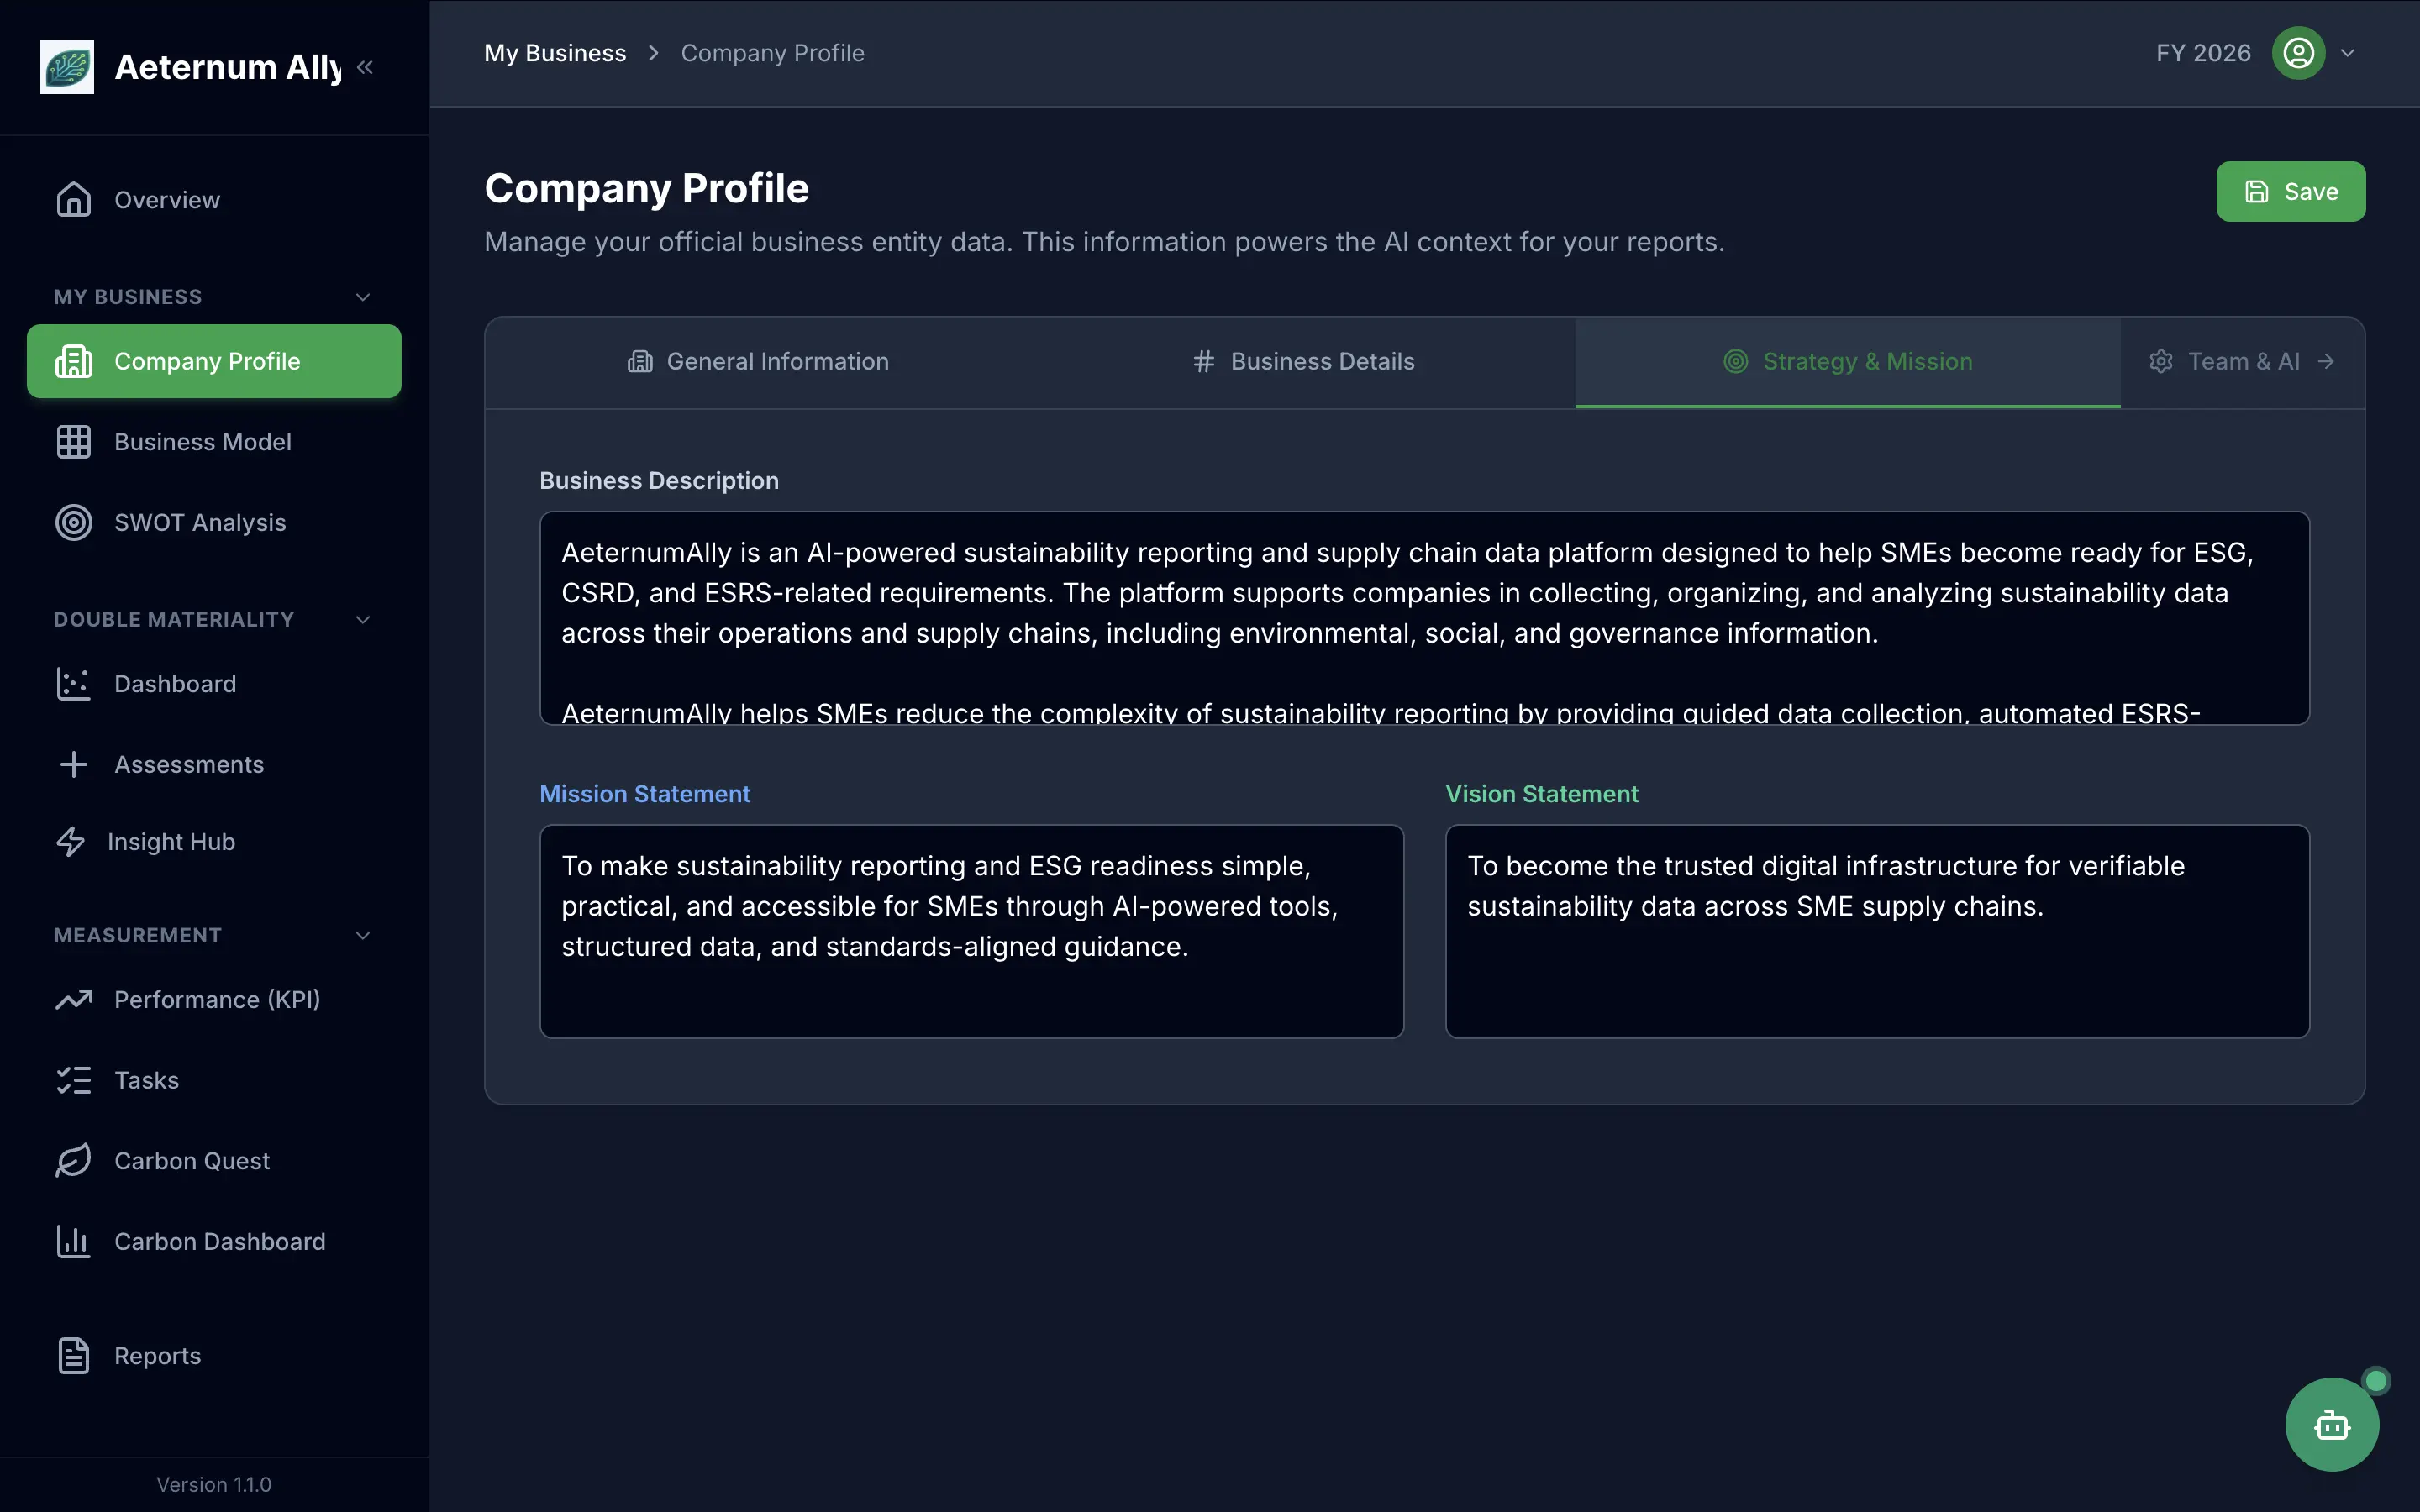Viewport: 2420px width, 1512px height.
Task: Open Assessments in the sidebar
Action: [214, 764]
